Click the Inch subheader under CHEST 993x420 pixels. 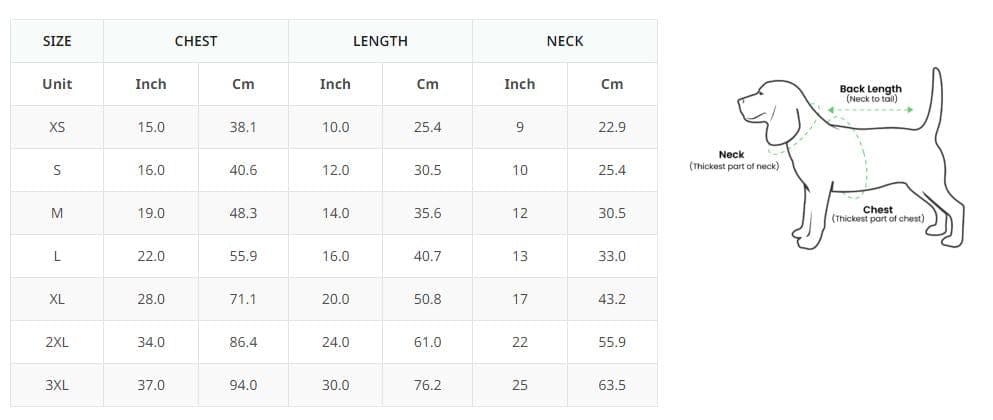tap(151, 84)
